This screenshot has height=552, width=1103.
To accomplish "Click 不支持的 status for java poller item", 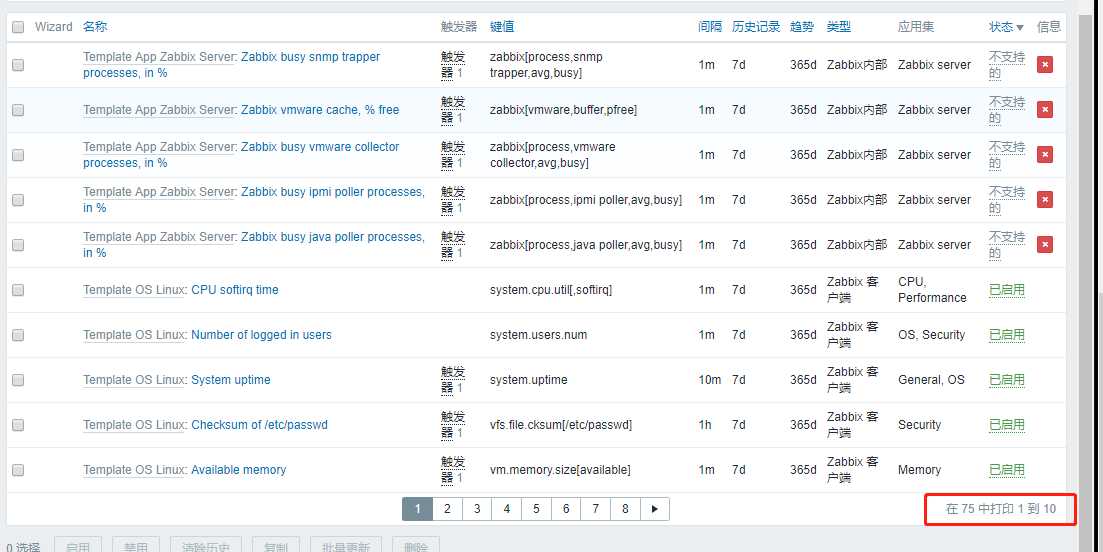I will point(1007,245).
